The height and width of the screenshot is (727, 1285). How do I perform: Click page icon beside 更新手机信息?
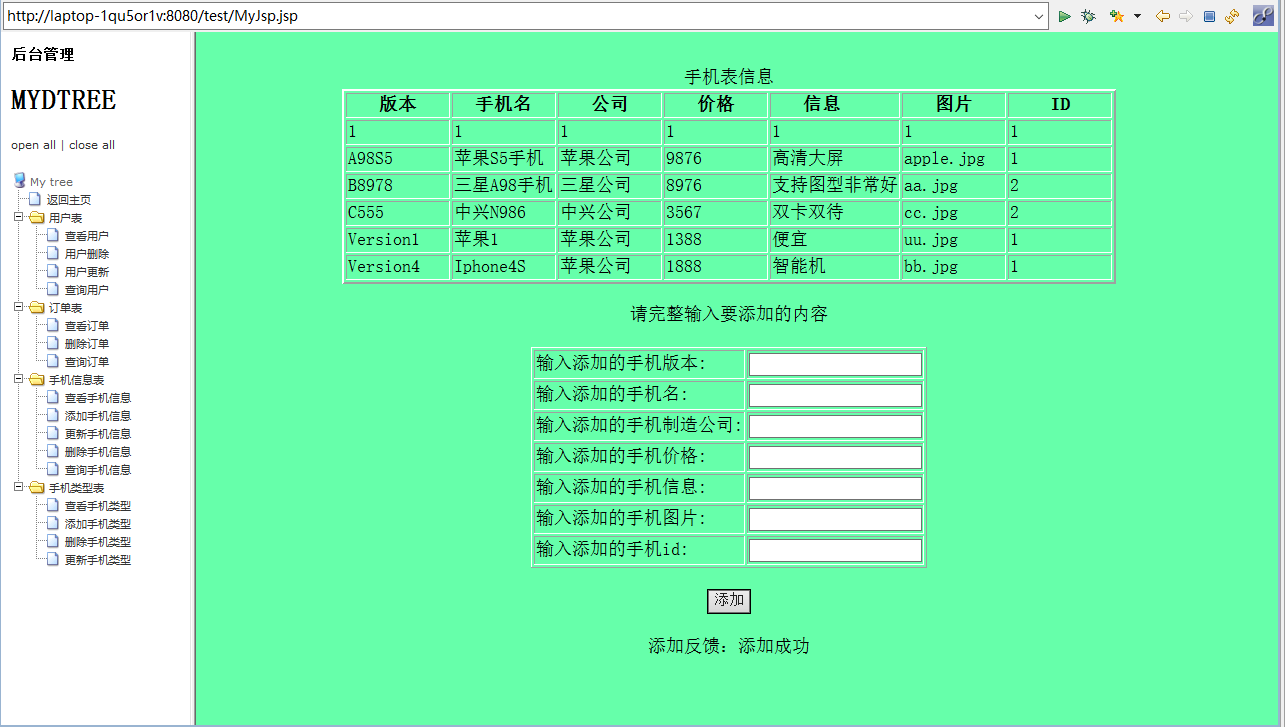[53, 433]
